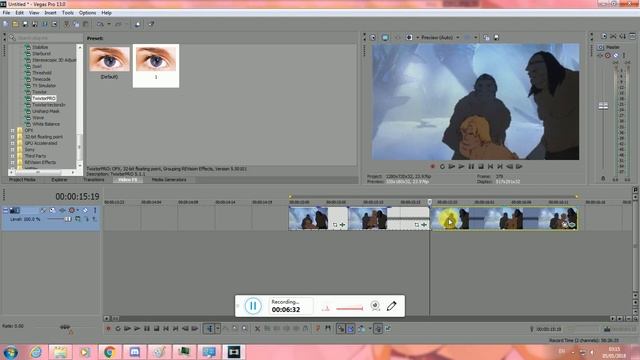Pause the screen recording
This screenshot has width=640, height=360.
[253, 306]
